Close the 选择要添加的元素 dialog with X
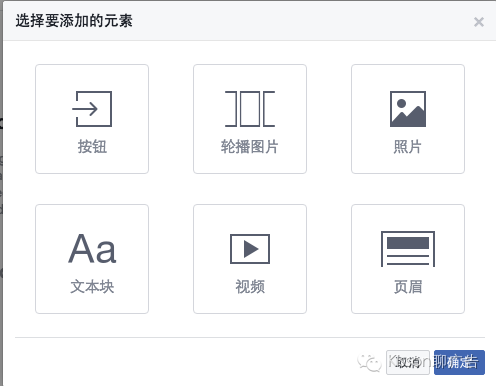The height and width of the screenshot is (386, 496). pyautogui.click(x=479, y=22)
